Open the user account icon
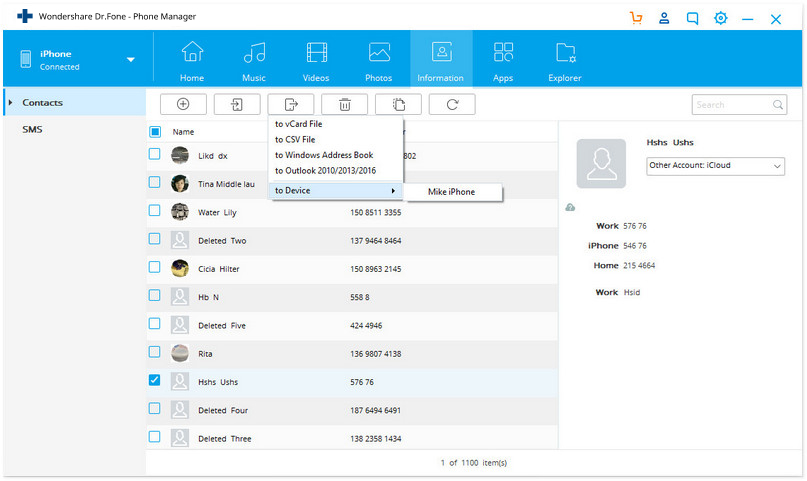This screenshot has width=807, height=481. 664,19
